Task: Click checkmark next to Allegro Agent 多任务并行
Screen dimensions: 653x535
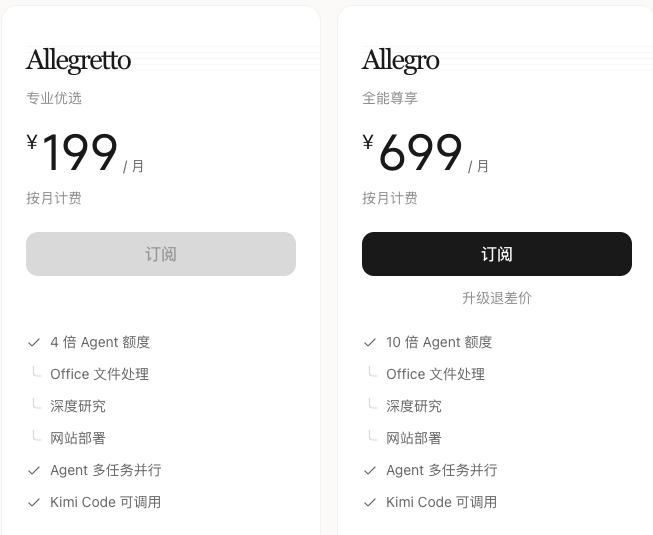Action: pyautogui.click(x=370, y=470)
